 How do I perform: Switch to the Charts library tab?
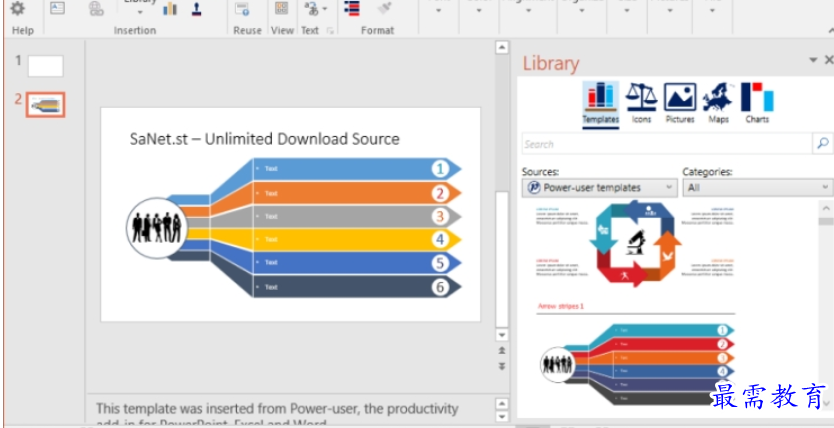pyautogui.click(x=757, y=104)
